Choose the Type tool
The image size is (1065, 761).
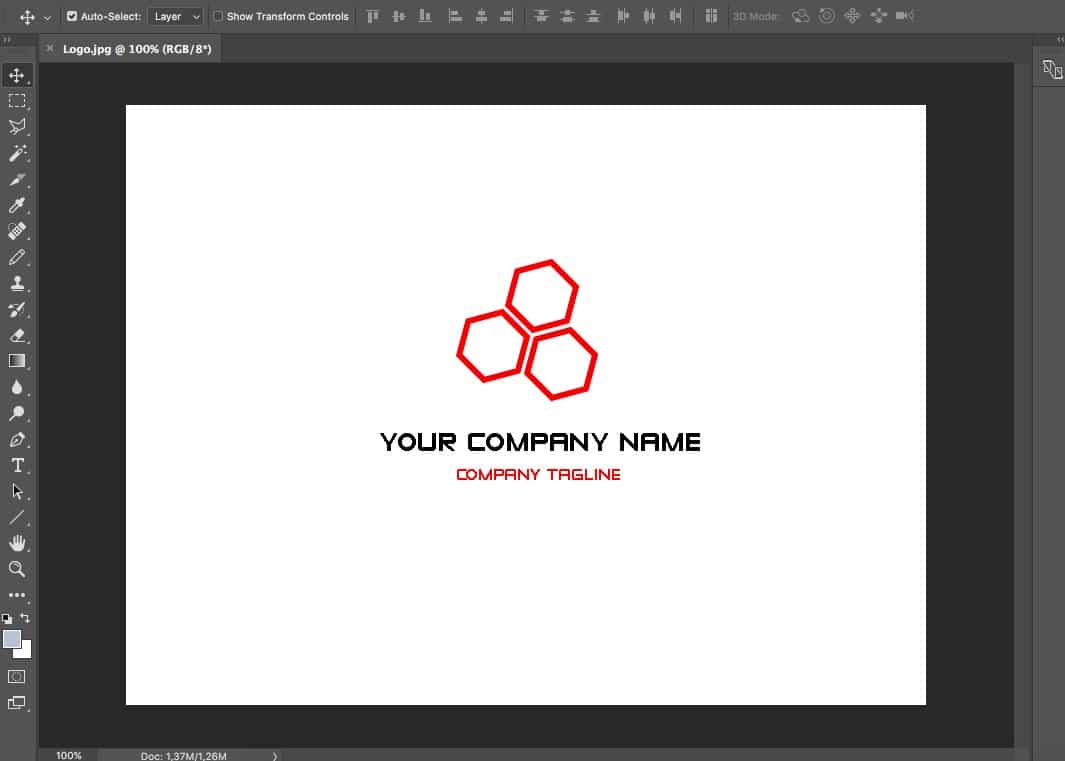pos(17,465)
